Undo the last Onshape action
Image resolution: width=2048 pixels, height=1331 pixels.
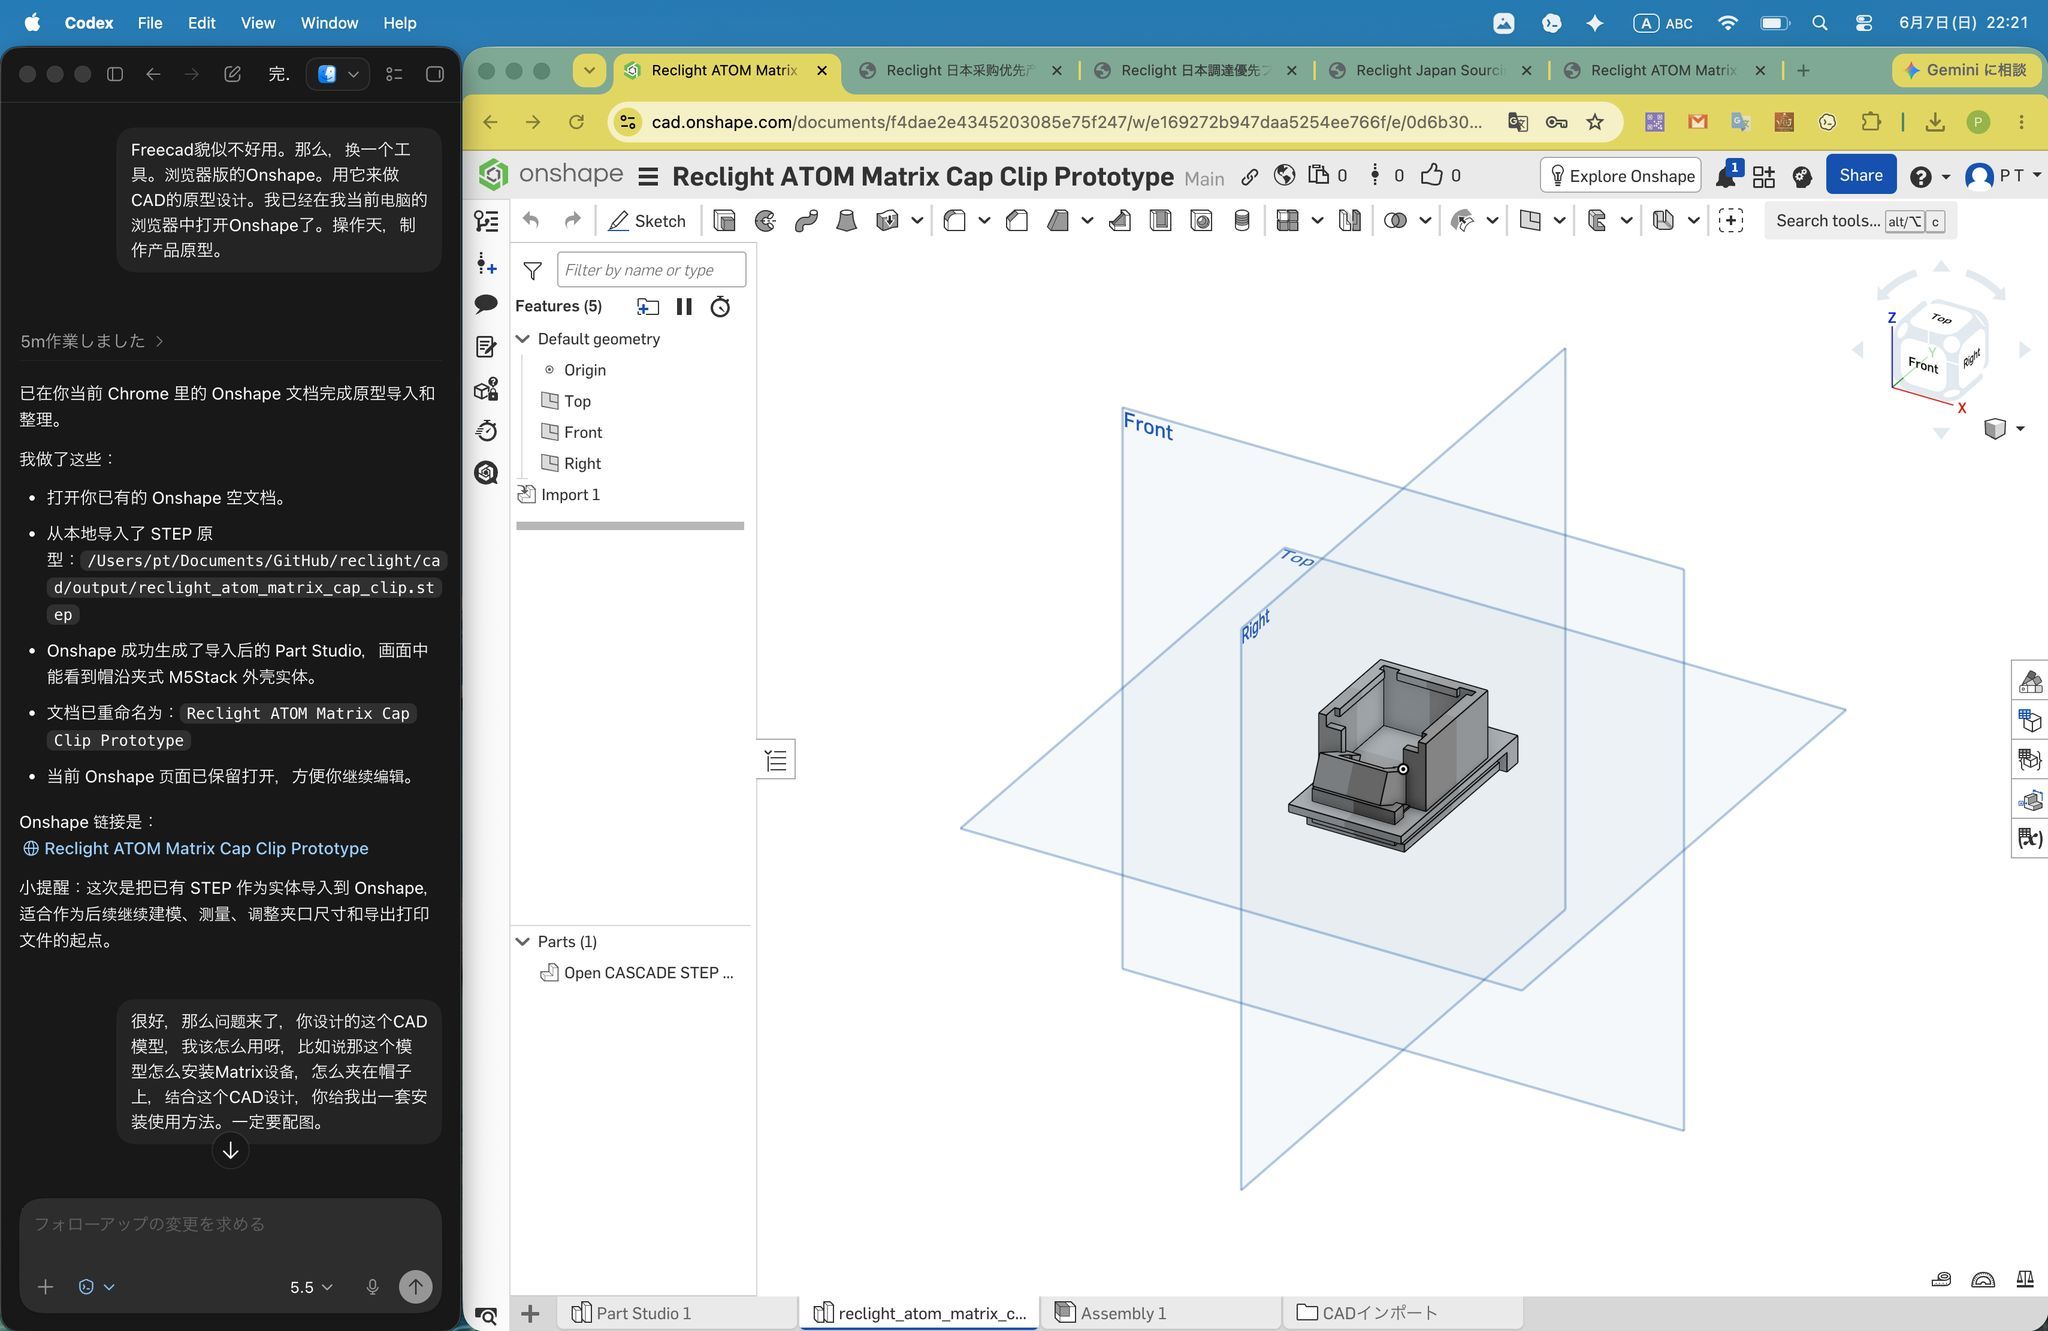tap(531, 221)
